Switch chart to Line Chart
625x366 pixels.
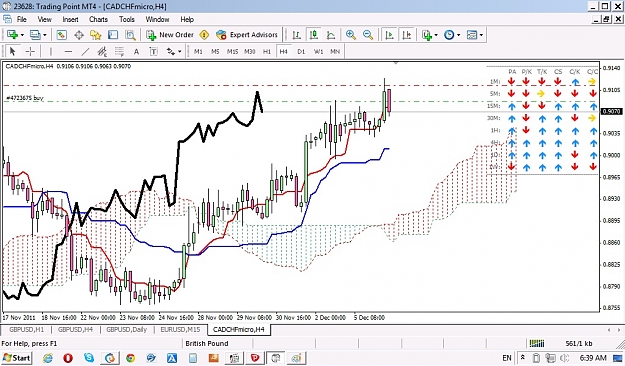[x=331, y=35]
